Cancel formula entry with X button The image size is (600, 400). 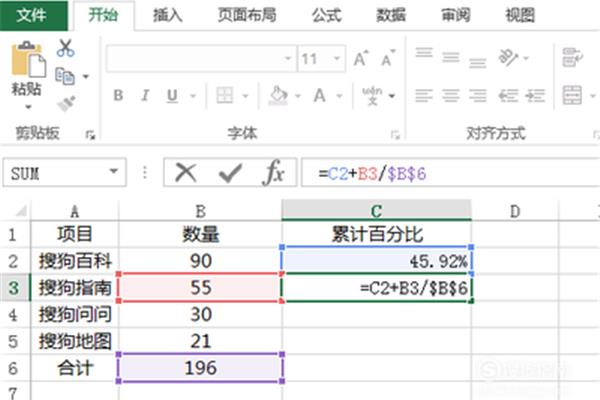186,173
